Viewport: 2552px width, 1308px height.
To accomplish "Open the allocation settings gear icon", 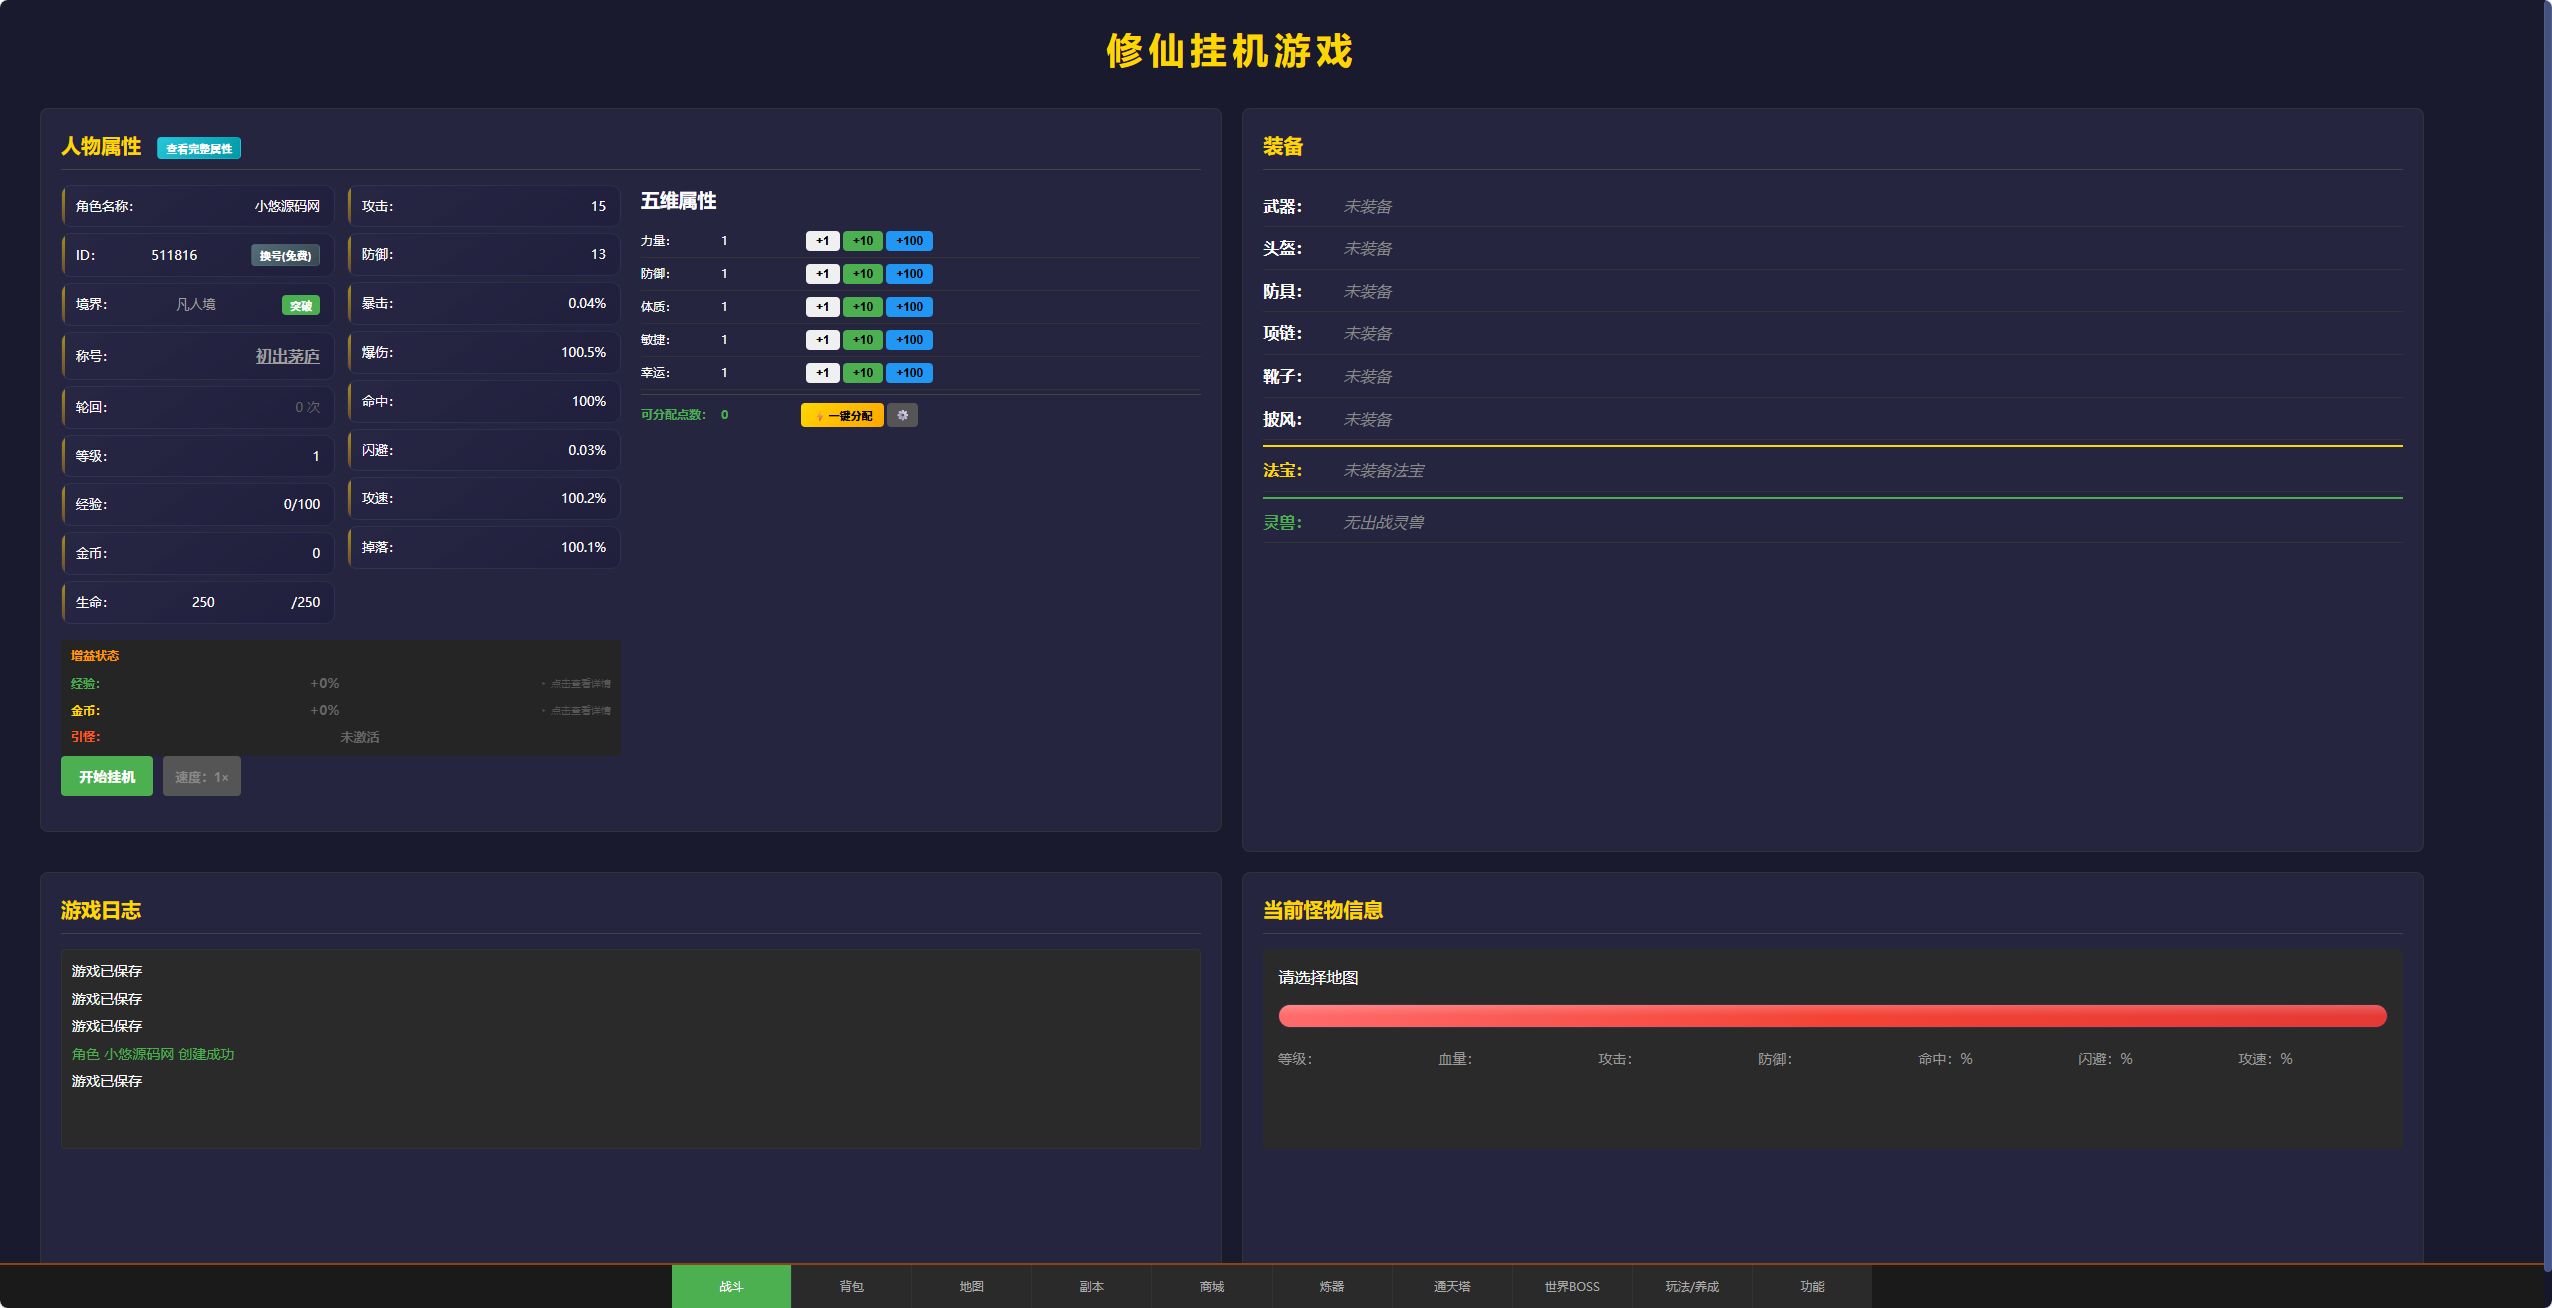I will (902, 415).
